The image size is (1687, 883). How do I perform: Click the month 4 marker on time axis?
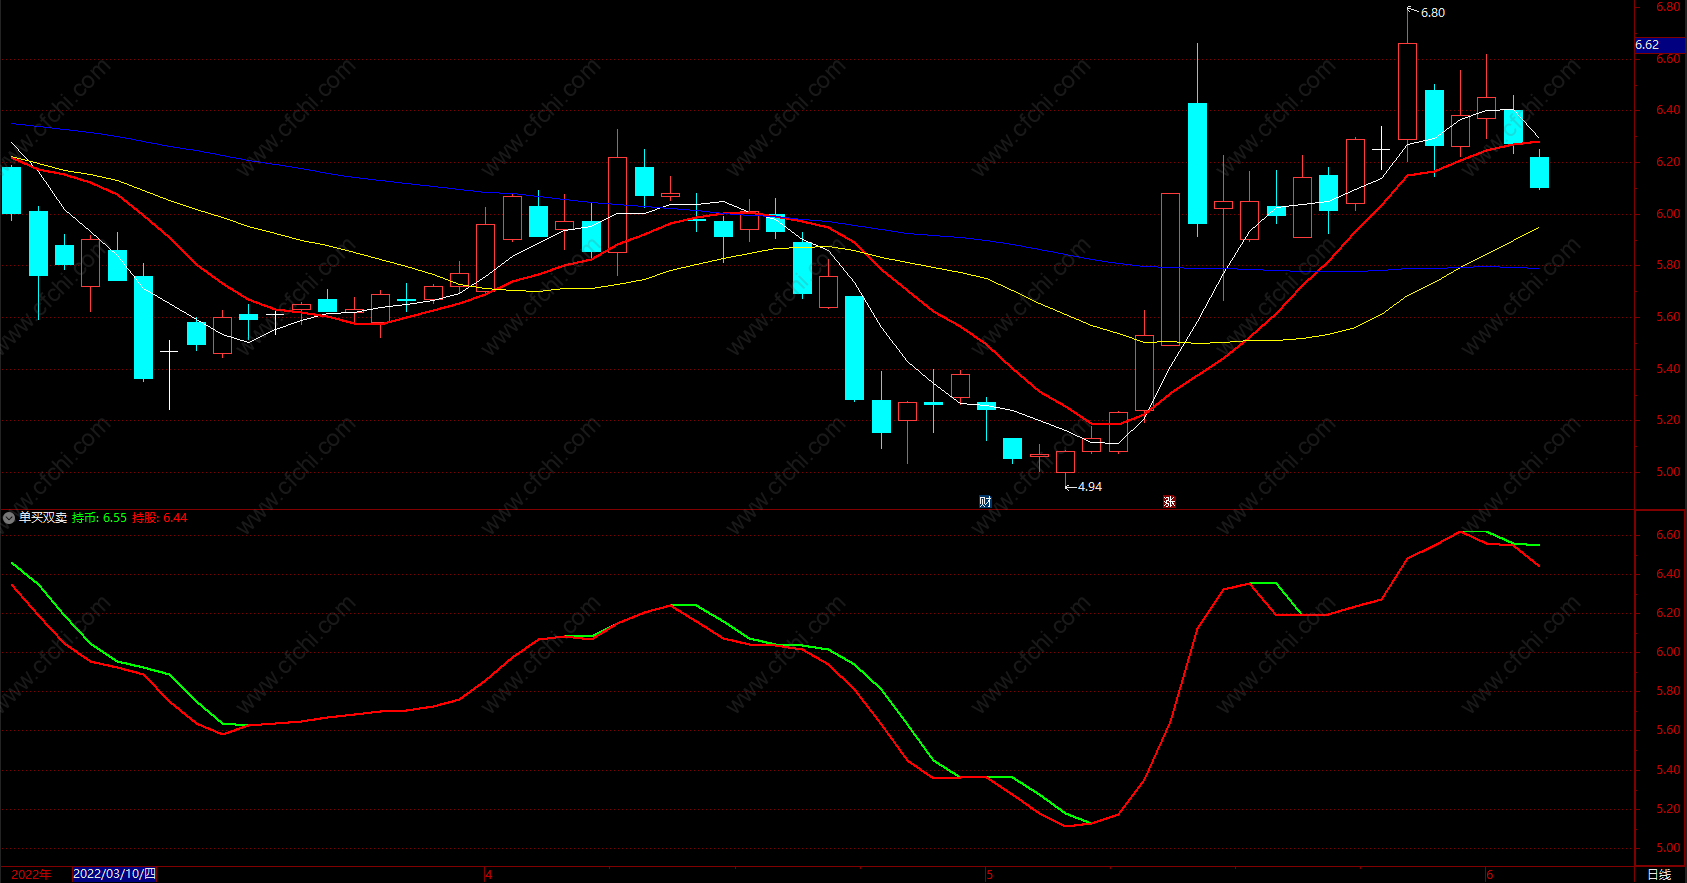[x=489, y=875]
